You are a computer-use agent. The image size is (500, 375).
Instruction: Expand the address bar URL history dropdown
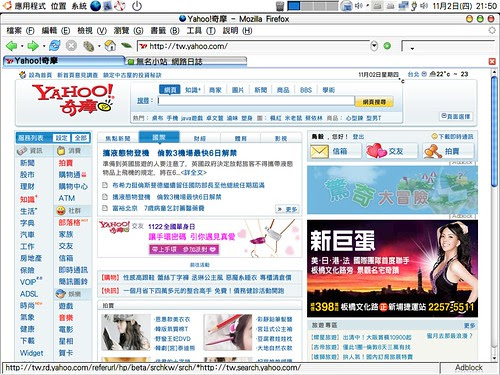(374, 46)
